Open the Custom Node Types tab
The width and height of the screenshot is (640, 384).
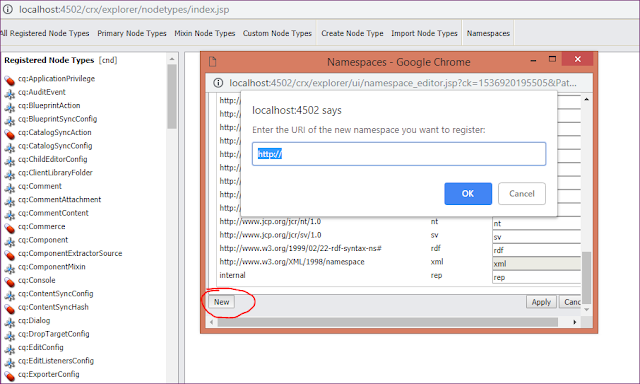coord(277,33)
